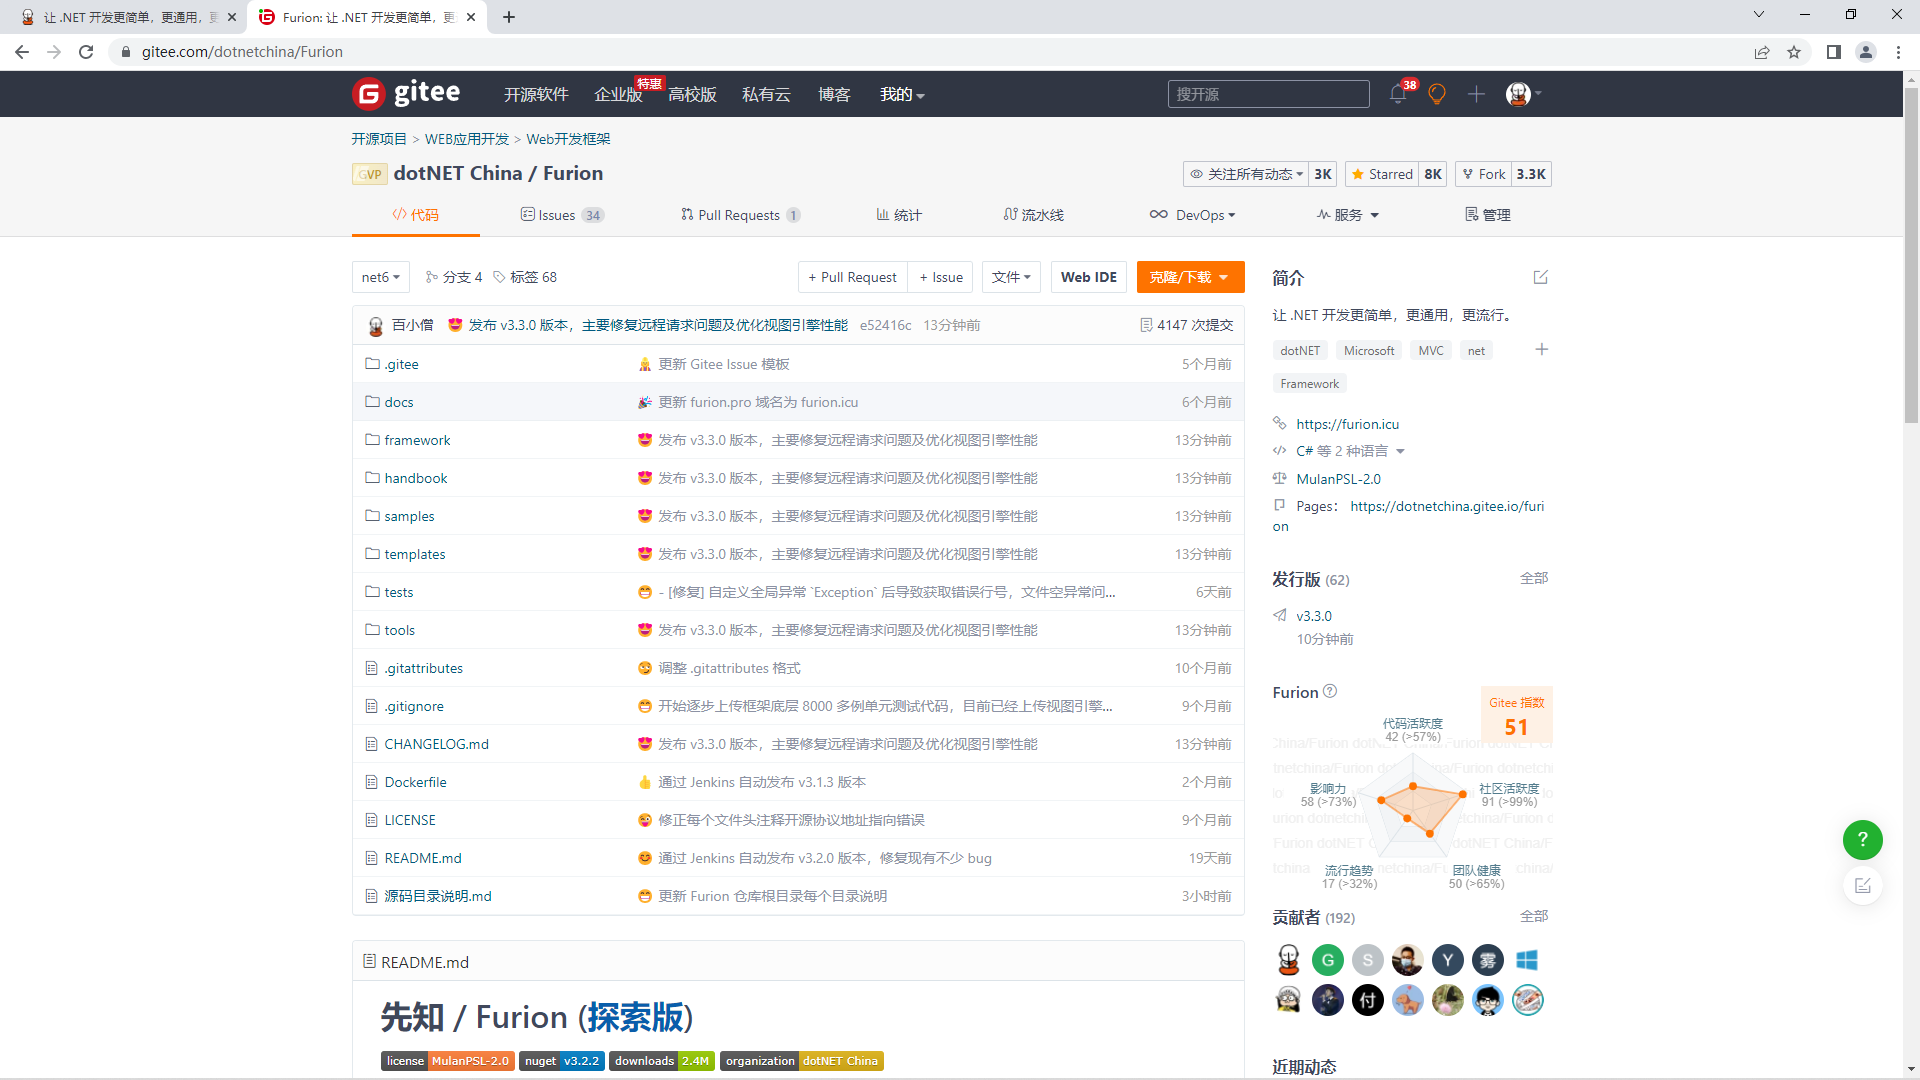Click the Web IDE button
Viewport: 1920px width, 1080px height.
[1088, 277]
